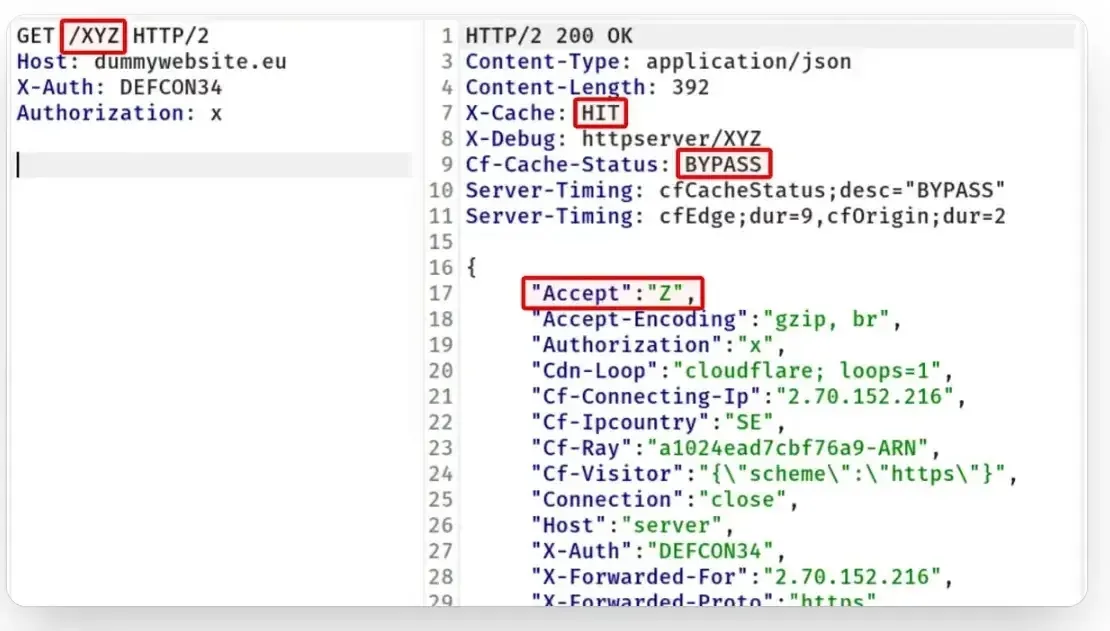Click the "Cf-Ray" JSON entry
The image size is (1110, 631).
tap(736, 448)
